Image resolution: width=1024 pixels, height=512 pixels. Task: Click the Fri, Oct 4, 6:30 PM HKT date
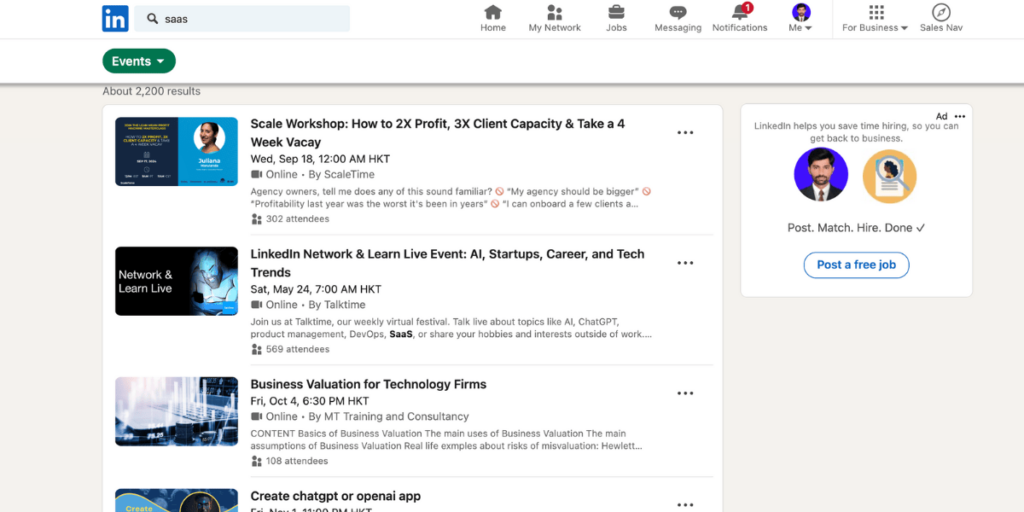point(310,401)
